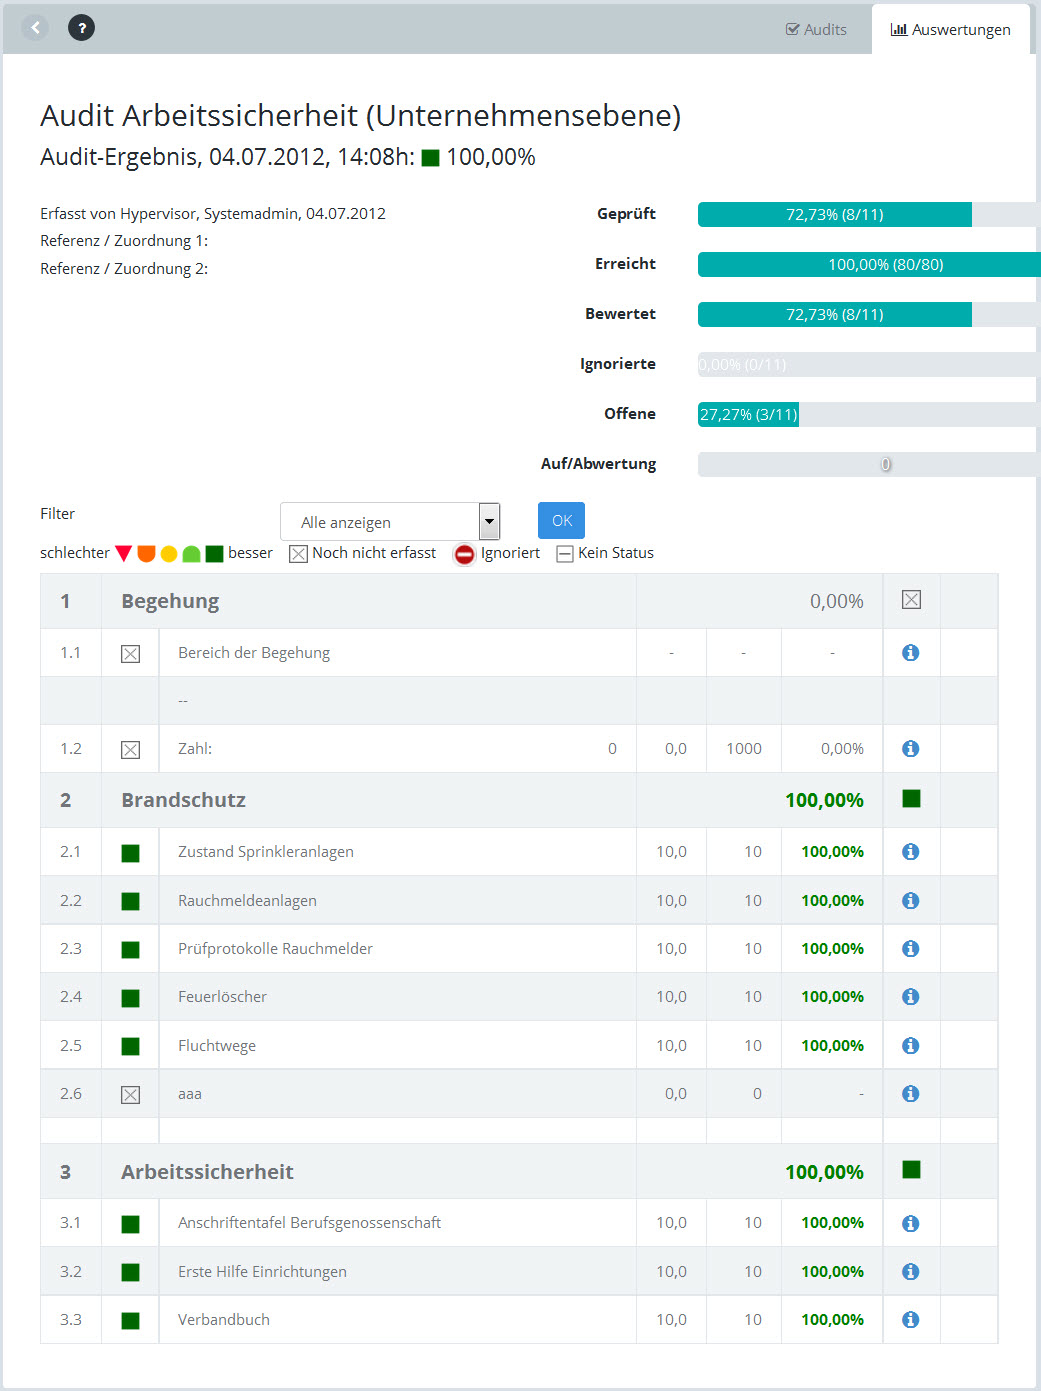
Task: Click the red worst-rating legend triangle
Action: (x=124, y=554)
